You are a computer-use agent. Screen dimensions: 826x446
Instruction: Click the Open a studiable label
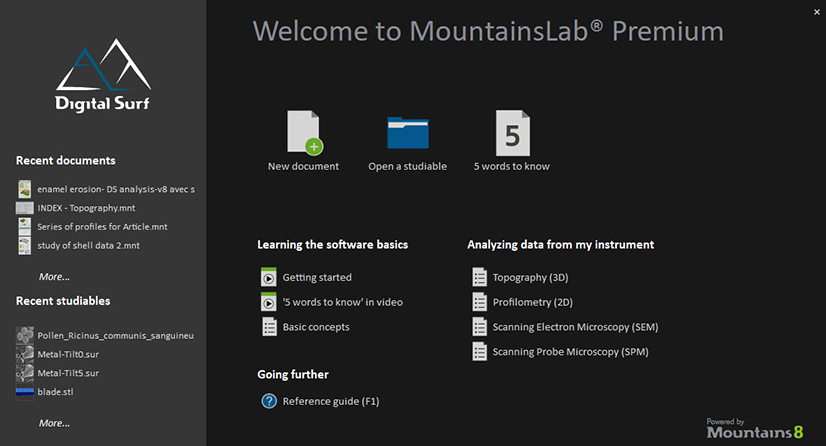pos(408,166)
